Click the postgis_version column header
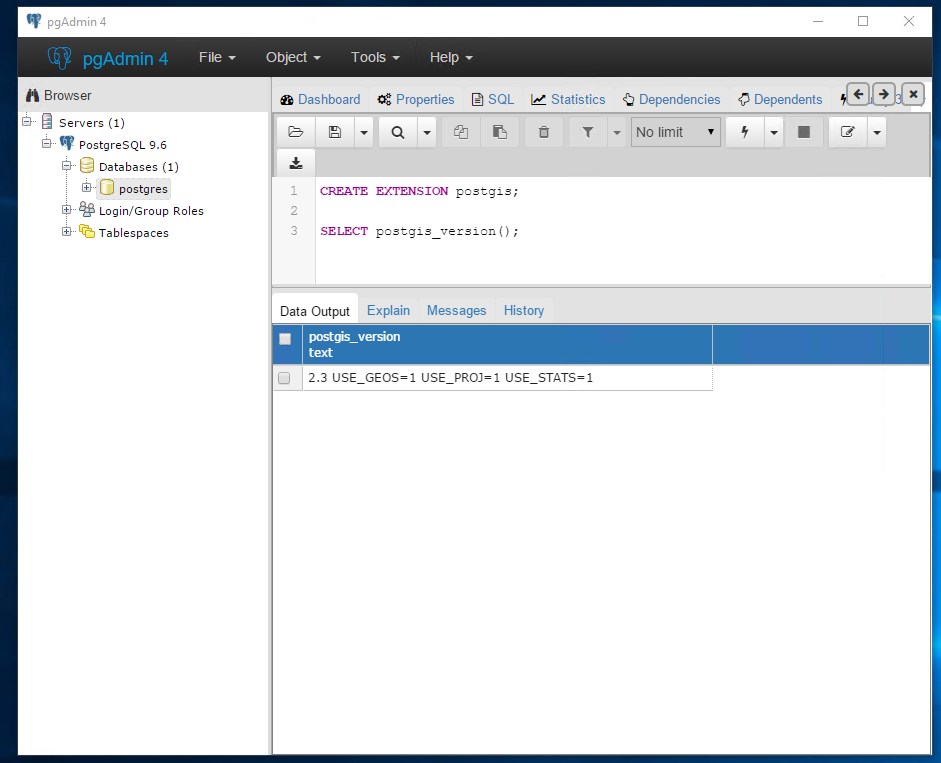This screenshot has height=763, width=941. [x=507, y=345]
